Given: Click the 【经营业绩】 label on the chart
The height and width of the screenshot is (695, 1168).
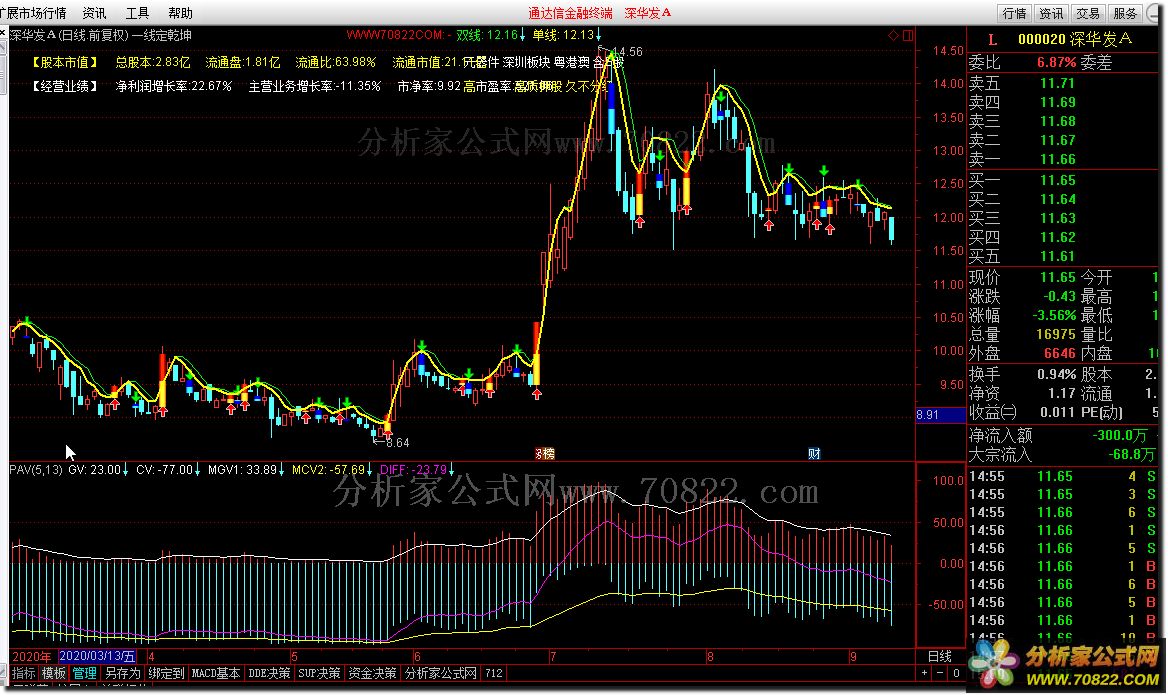Looking at the screenshot, I should coord(64,86).
